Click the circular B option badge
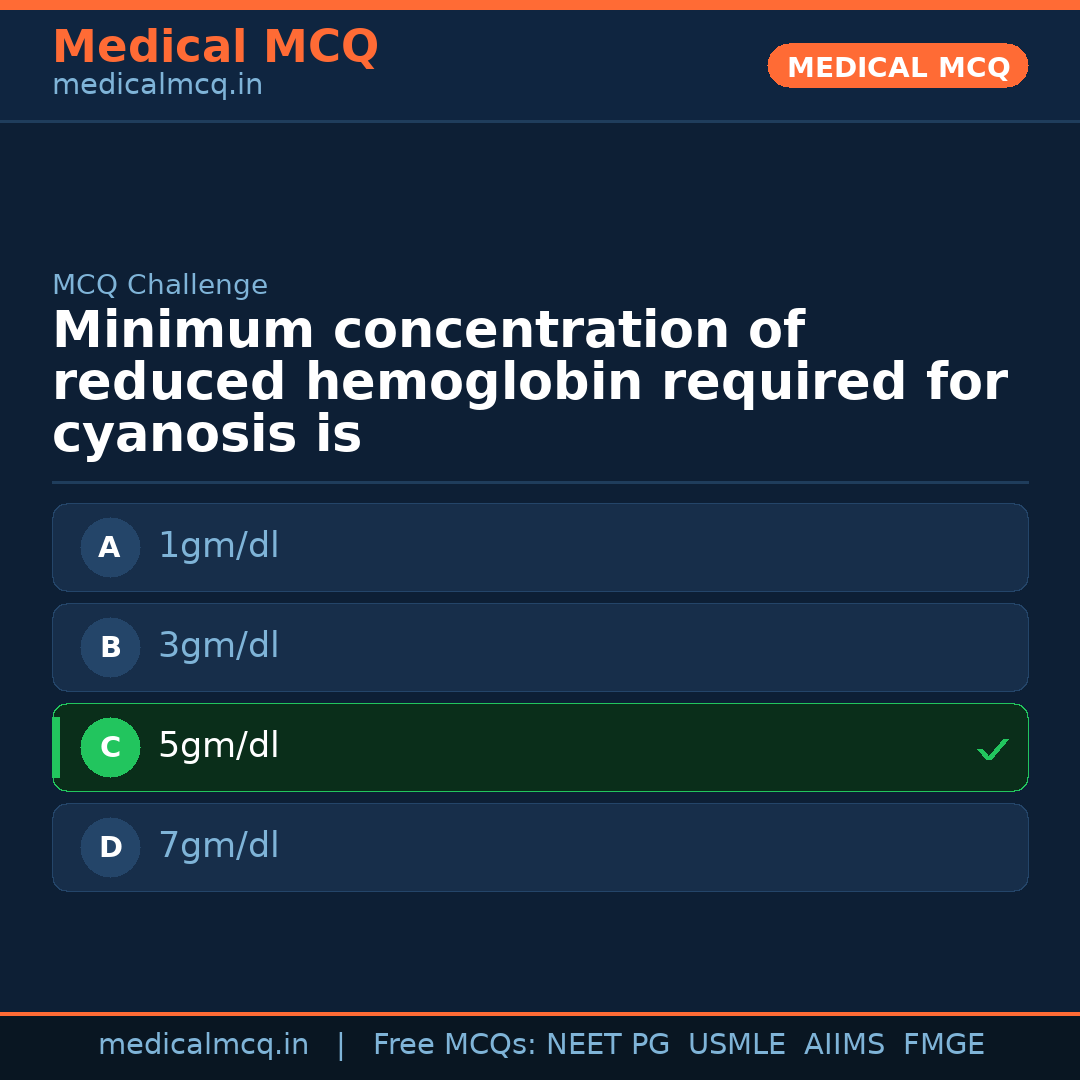 [110, 647]
